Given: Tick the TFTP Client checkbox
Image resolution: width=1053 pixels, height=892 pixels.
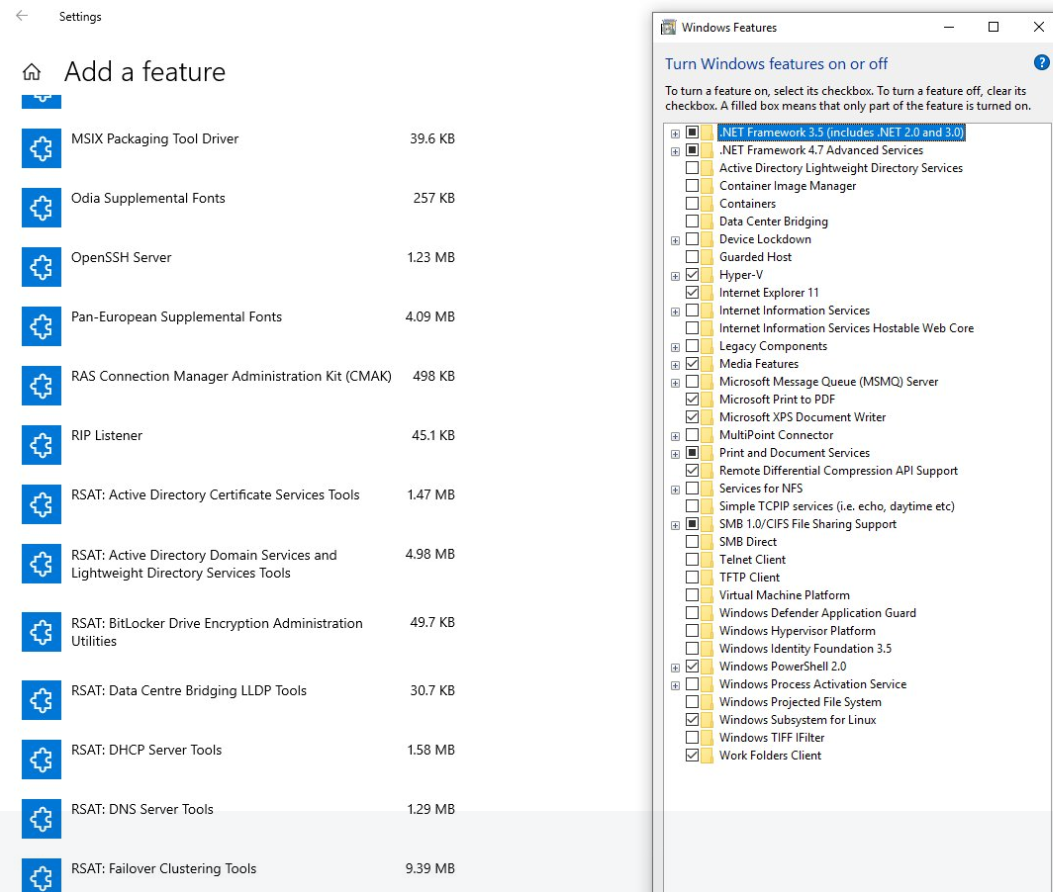Looking at the screenshot, I should 692,578.
